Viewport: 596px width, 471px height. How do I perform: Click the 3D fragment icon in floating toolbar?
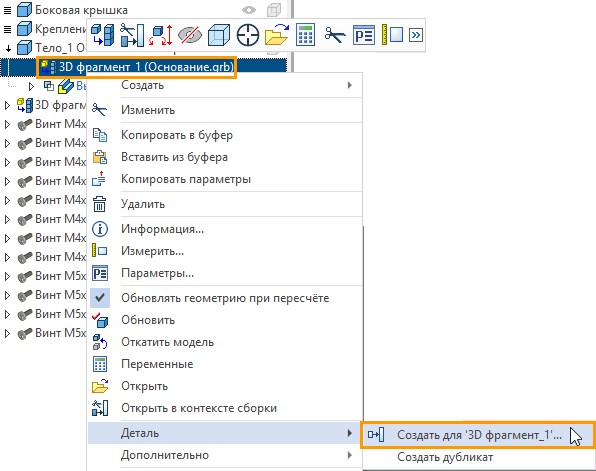tap(103, 35)
